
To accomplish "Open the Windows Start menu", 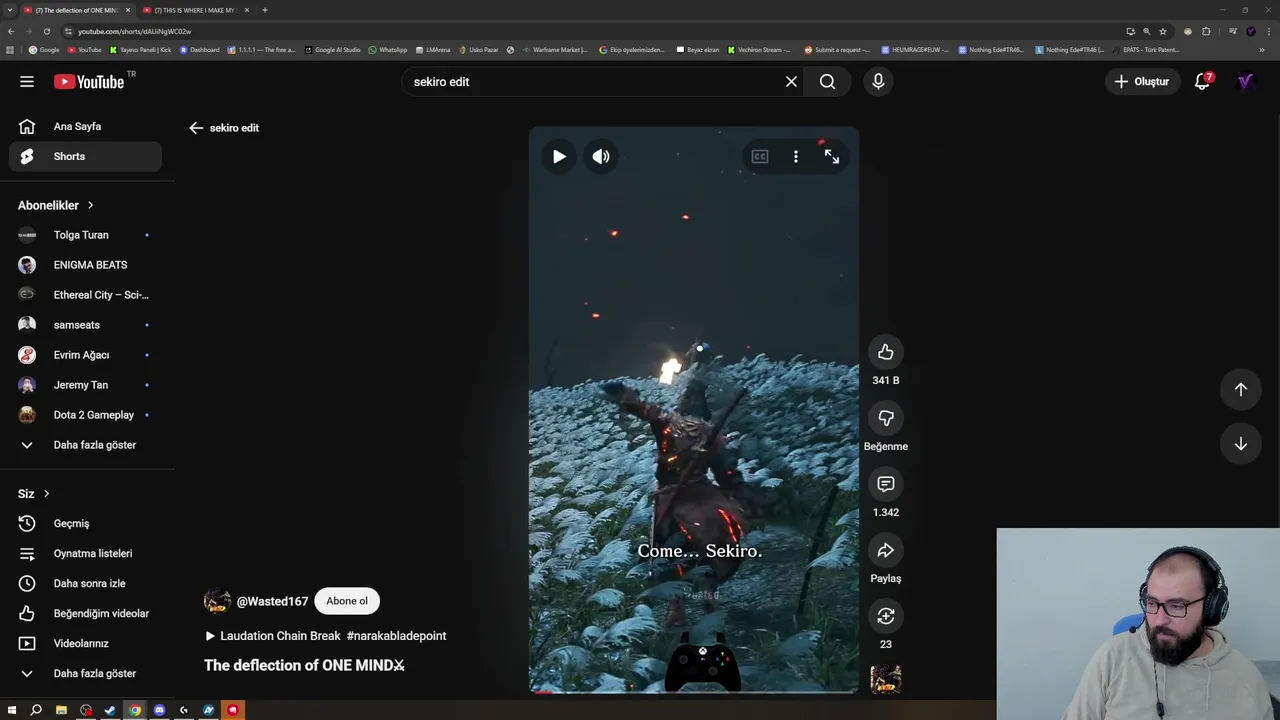I will click(11, 710).
